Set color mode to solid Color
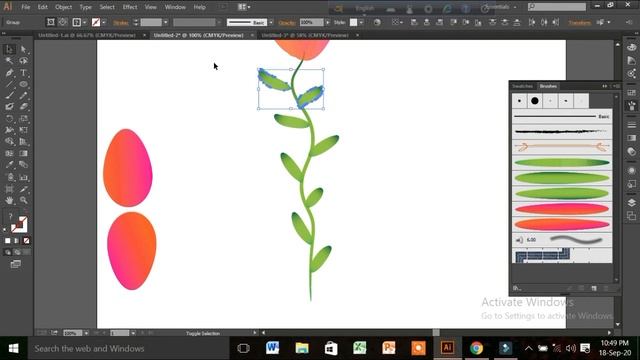 7,241
